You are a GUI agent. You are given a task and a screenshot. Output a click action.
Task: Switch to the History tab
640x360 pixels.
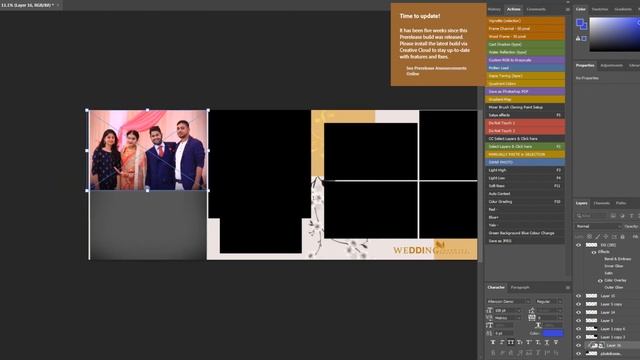pyautogui.click(x=494, y=9)
